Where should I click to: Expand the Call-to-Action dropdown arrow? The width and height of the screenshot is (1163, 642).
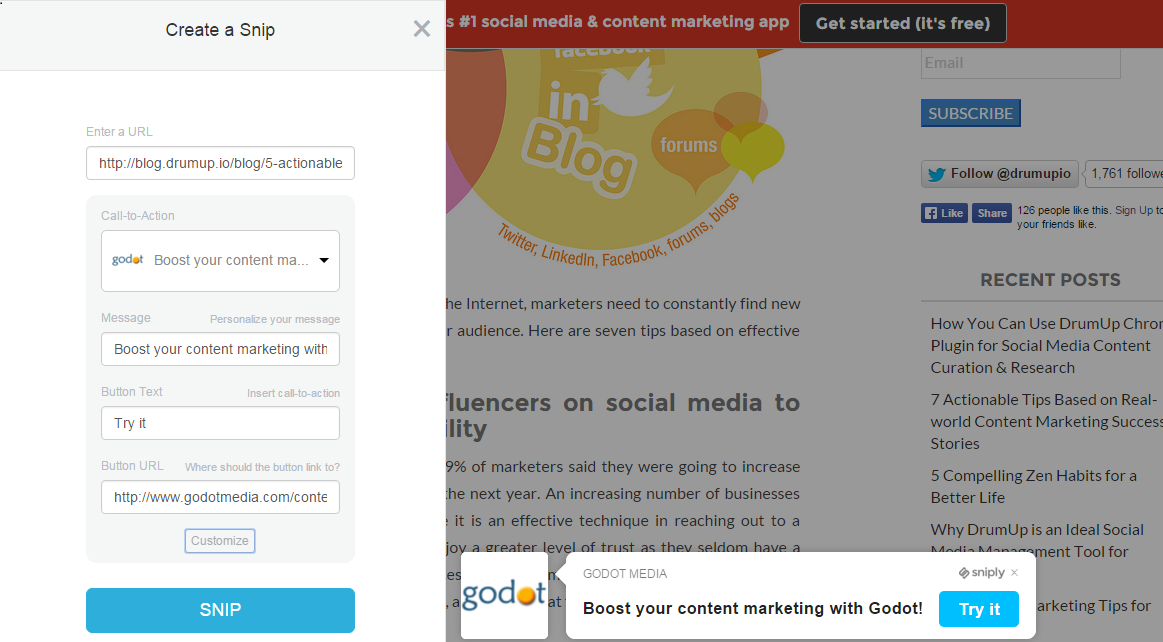(324, 260)
